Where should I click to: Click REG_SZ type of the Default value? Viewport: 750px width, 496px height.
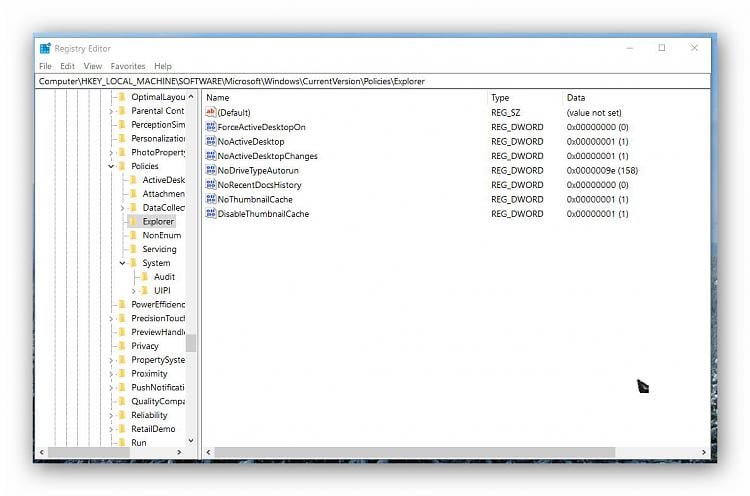[x=506, y=113]
